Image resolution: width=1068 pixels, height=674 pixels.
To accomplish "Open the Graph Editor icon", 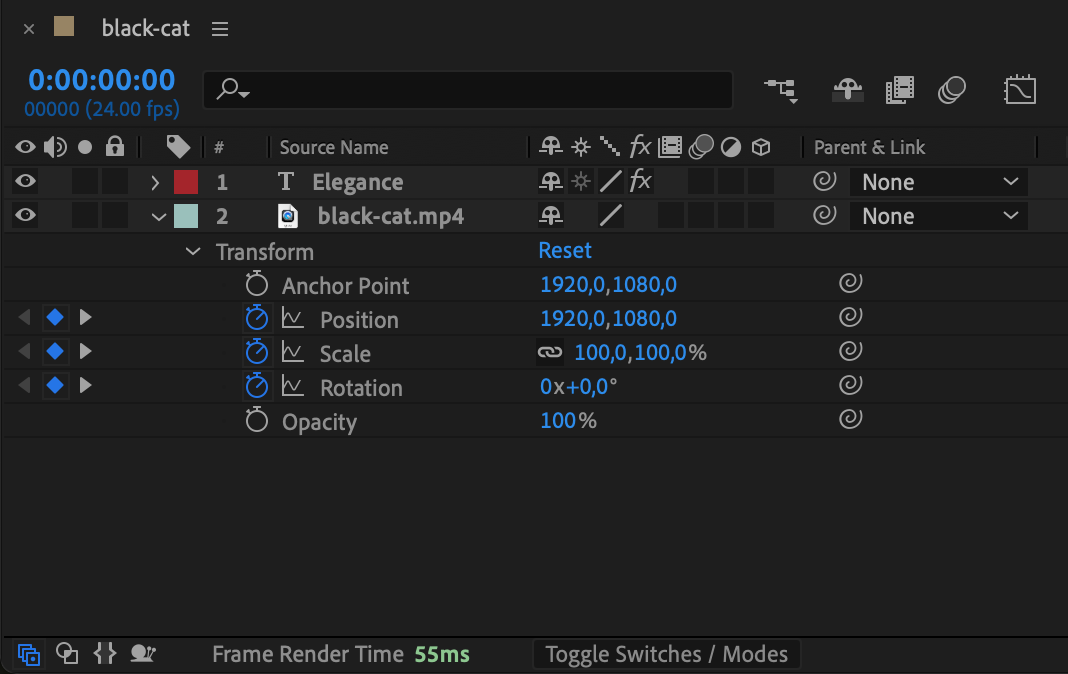I will (x=1019, y=90).
